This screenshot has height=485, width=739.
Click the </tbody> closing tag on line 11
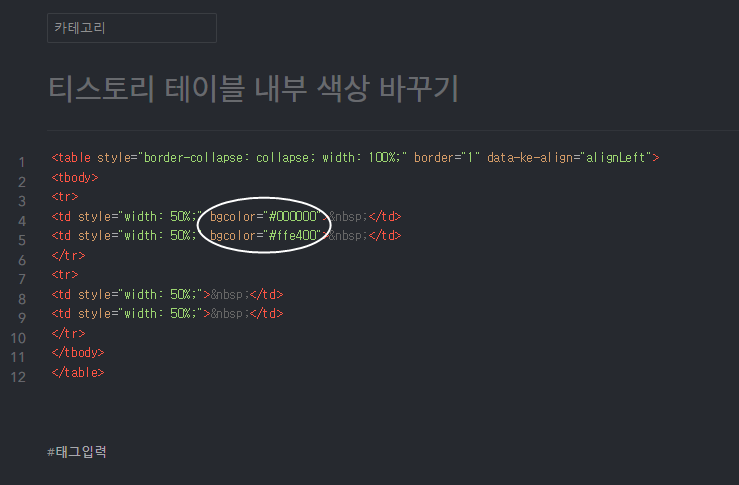pyautogui.click(x=78, y=353)
